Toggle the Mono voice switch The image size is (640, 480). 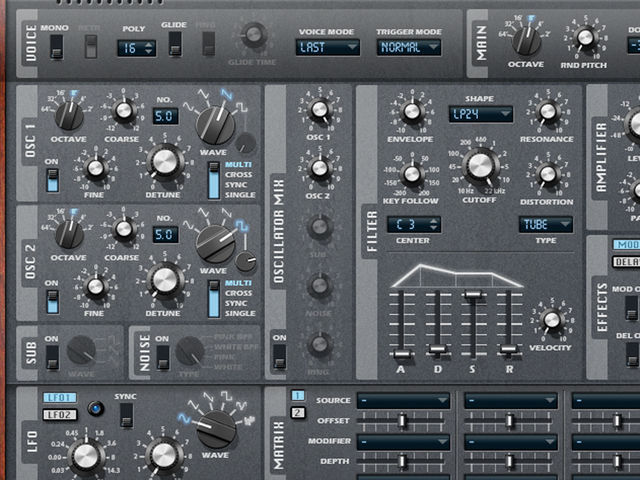pos(56,47)
